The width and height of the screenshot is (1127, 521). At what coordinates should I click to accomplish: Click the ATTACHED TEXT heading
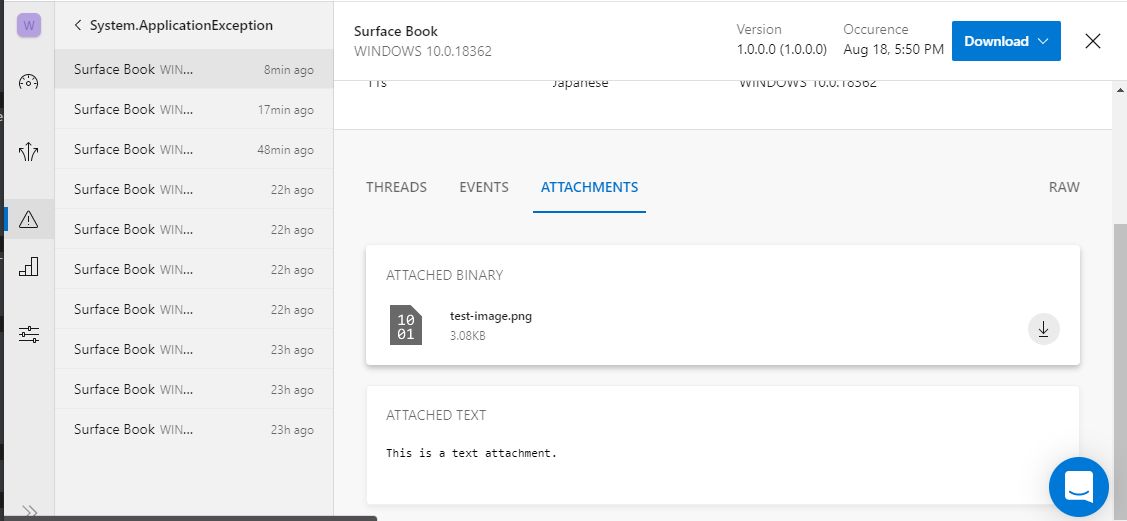pyautogui.click(x=436, y=415)
